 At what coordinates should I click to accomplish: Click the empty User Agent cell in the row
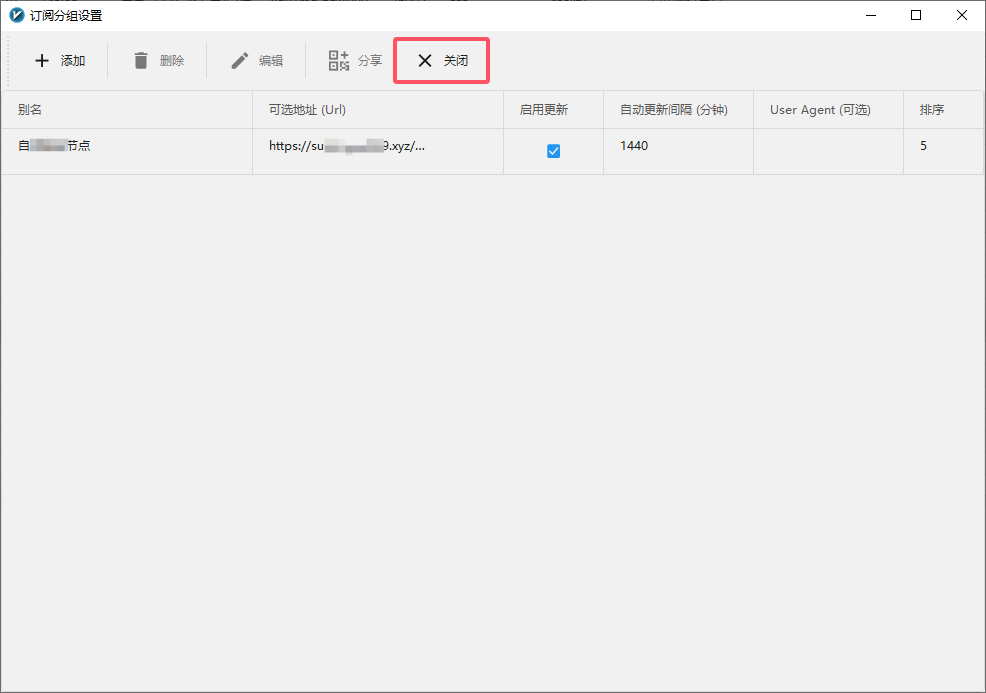[828, 152]
